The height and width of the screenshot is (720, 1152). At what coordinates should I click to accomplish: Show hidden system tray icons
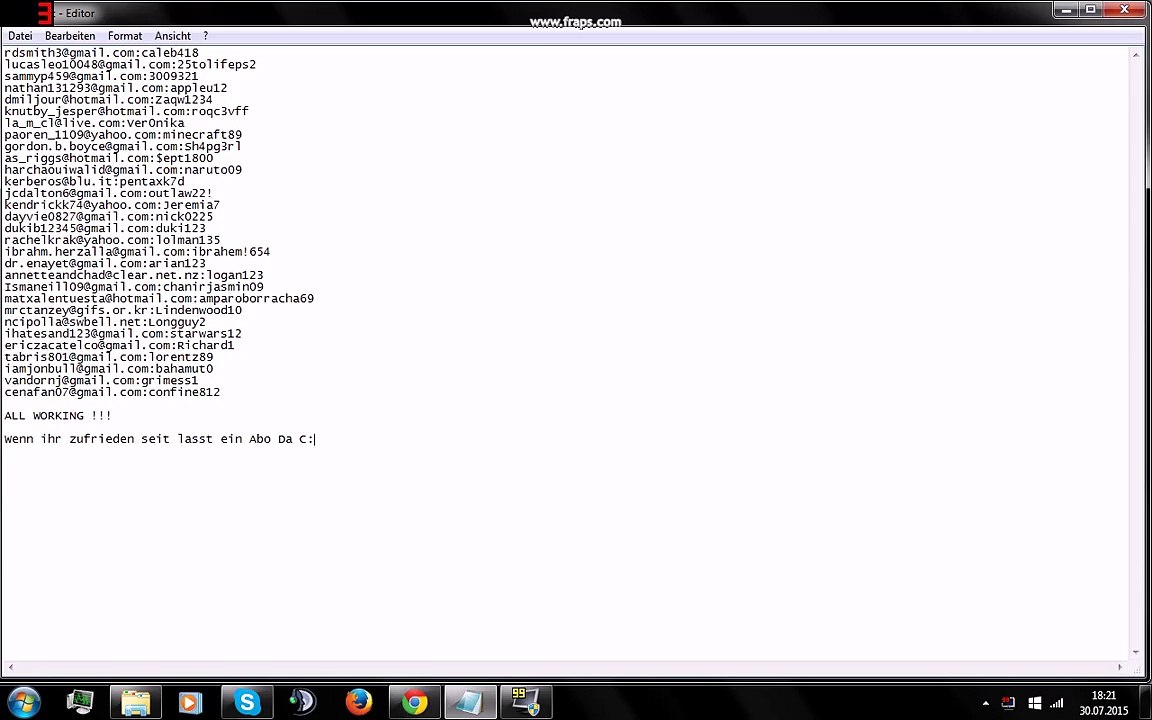[985, 704]
